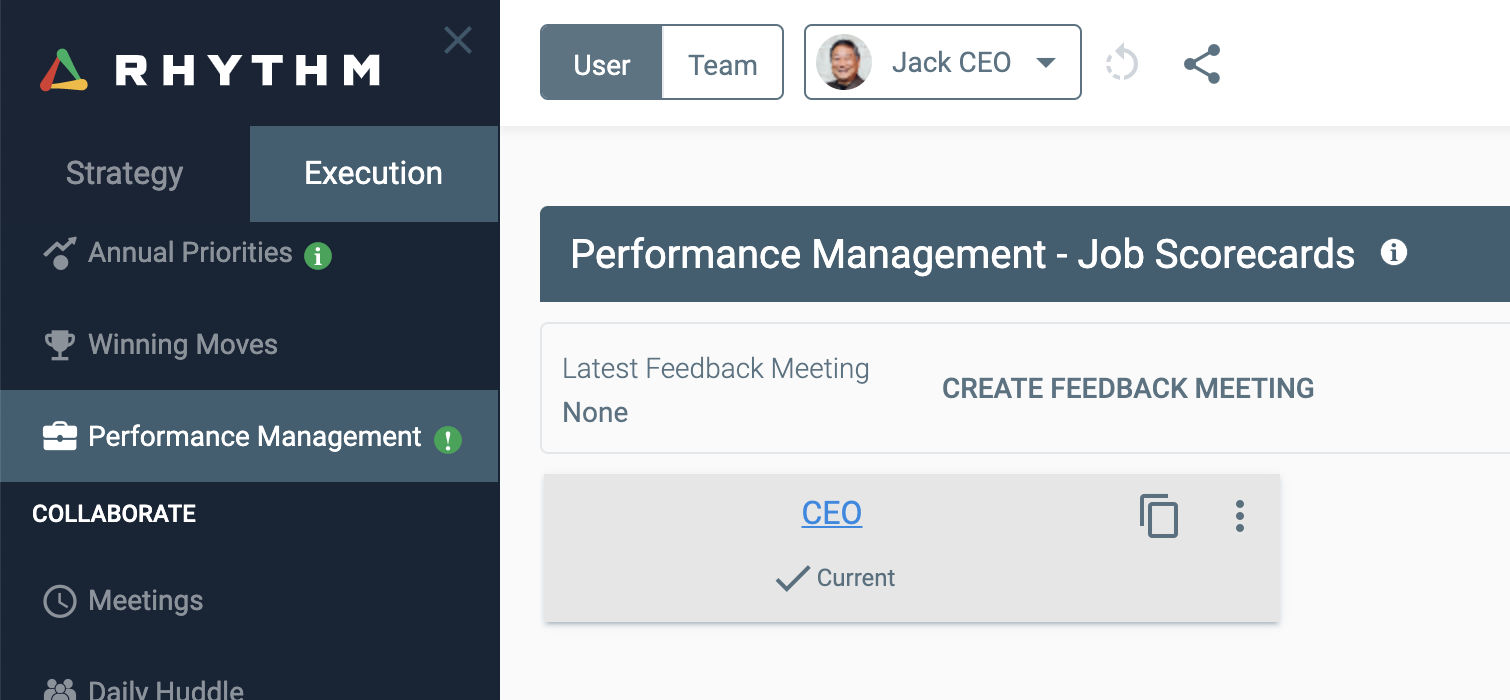
Task: Open three-dot menu on CEO scorecard
Action: pyautogui.click(x=1239, y=516)
